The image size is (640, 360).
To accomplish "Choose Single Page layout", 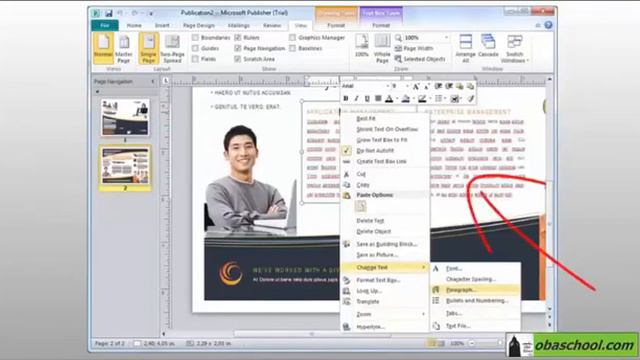I will [149, 49].
